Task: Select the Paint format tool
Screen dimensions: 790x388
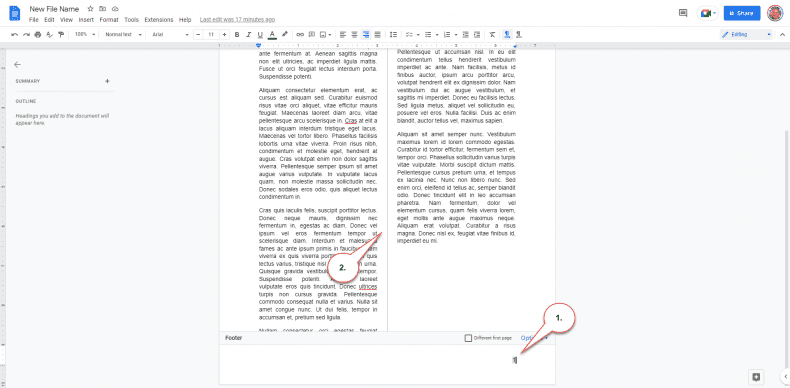Action: pos(61,35)
